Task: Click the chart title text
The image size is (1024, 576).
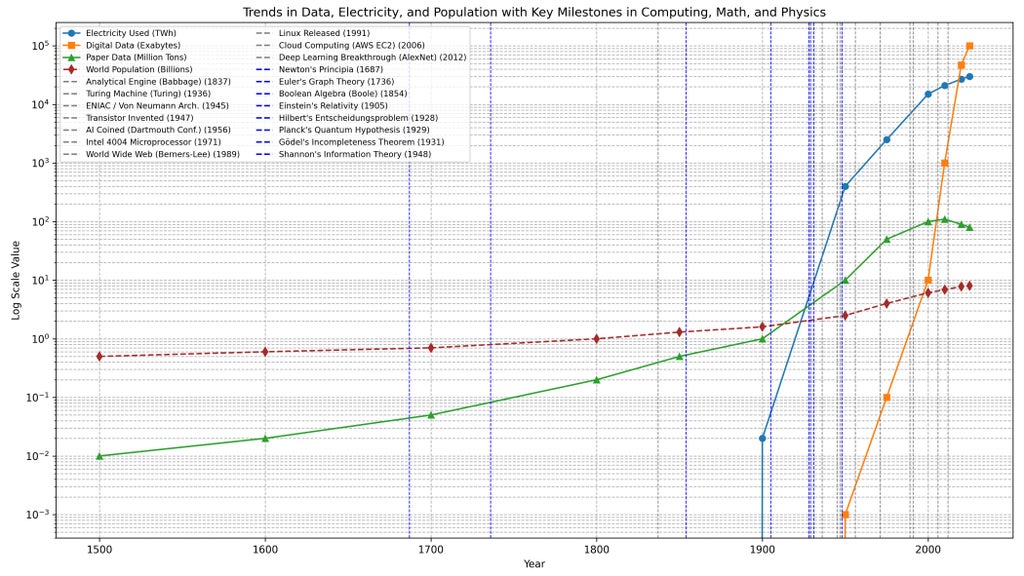Action: coord(534,12)
